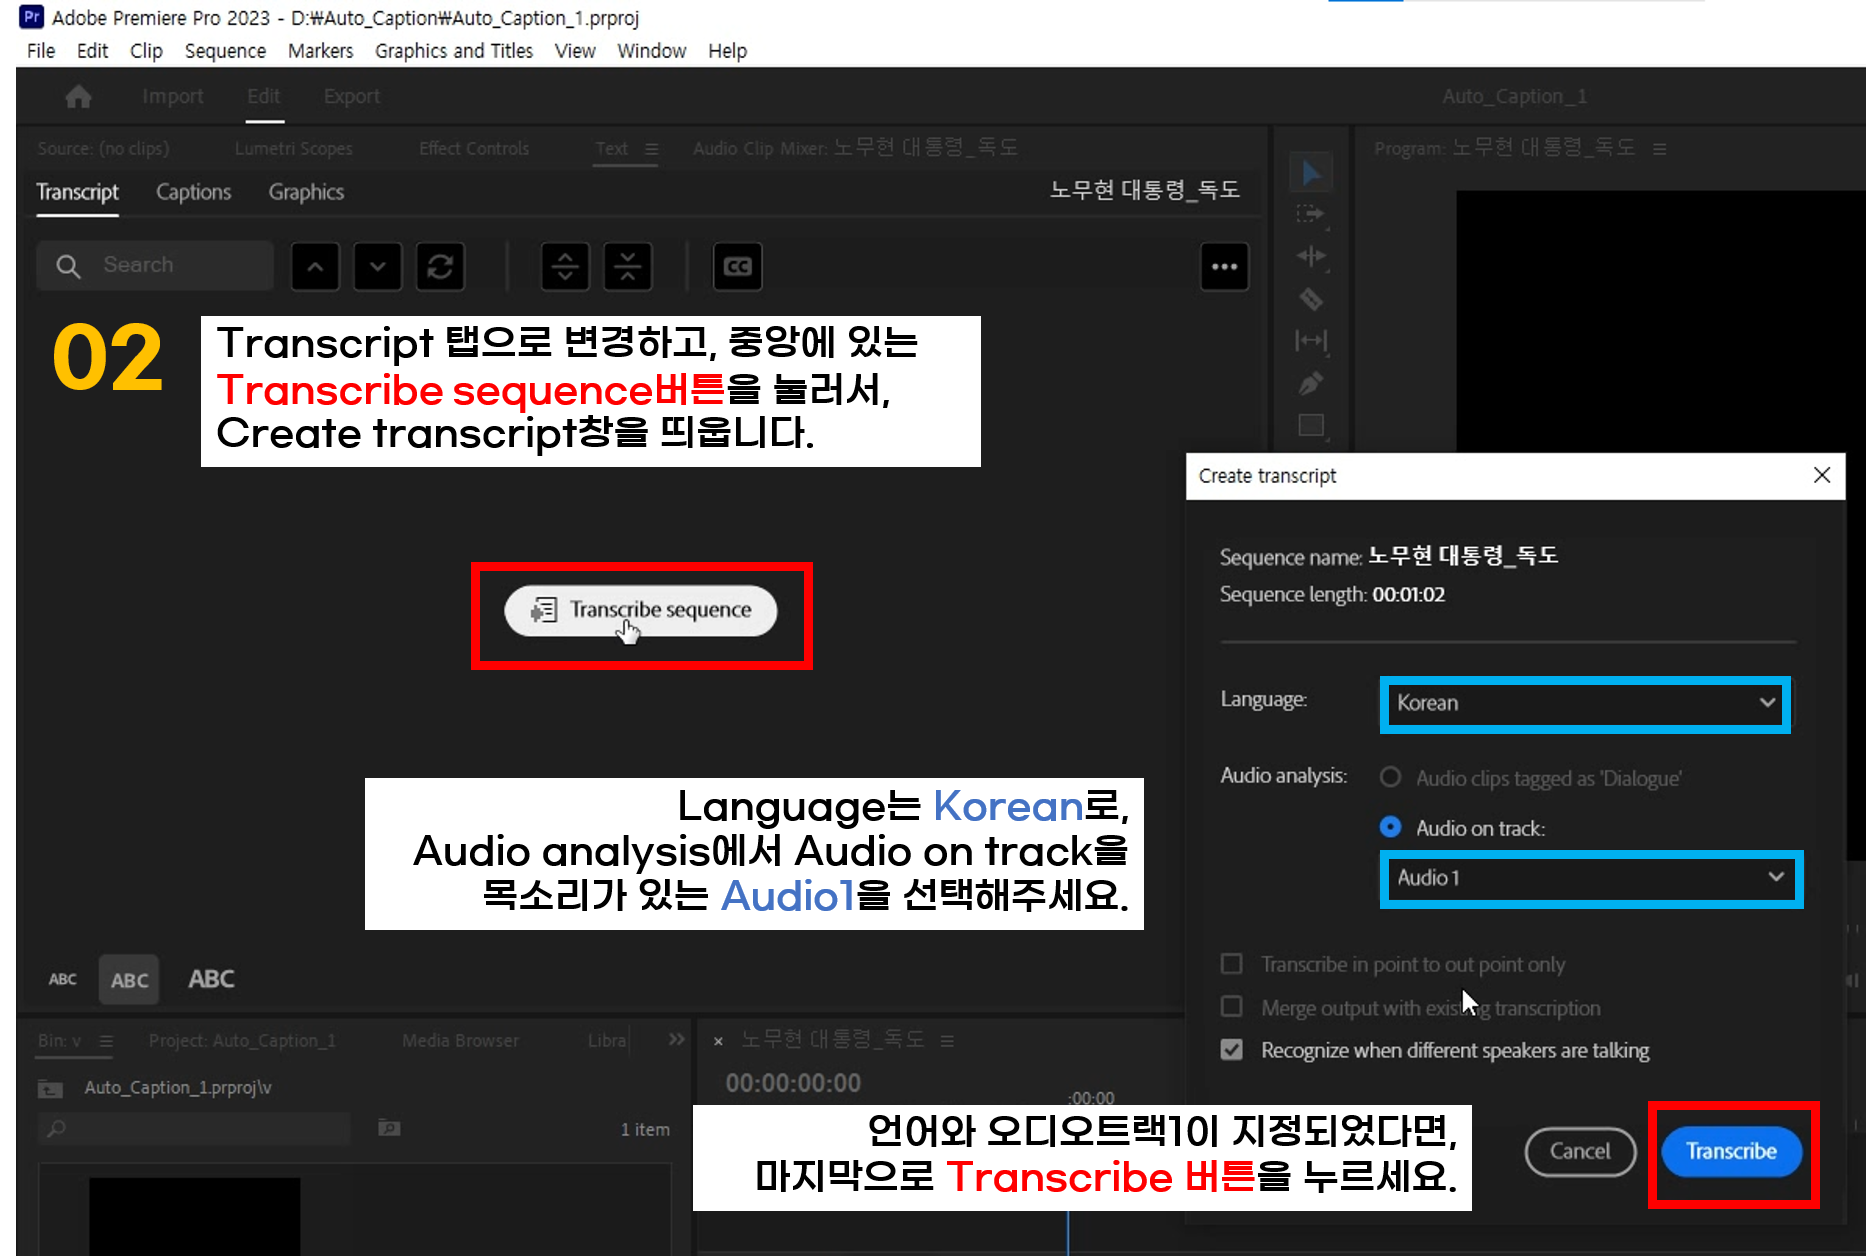
Task: Set transcript font to medium ABC
Action: pyautogui.click(x=129, y=980)
